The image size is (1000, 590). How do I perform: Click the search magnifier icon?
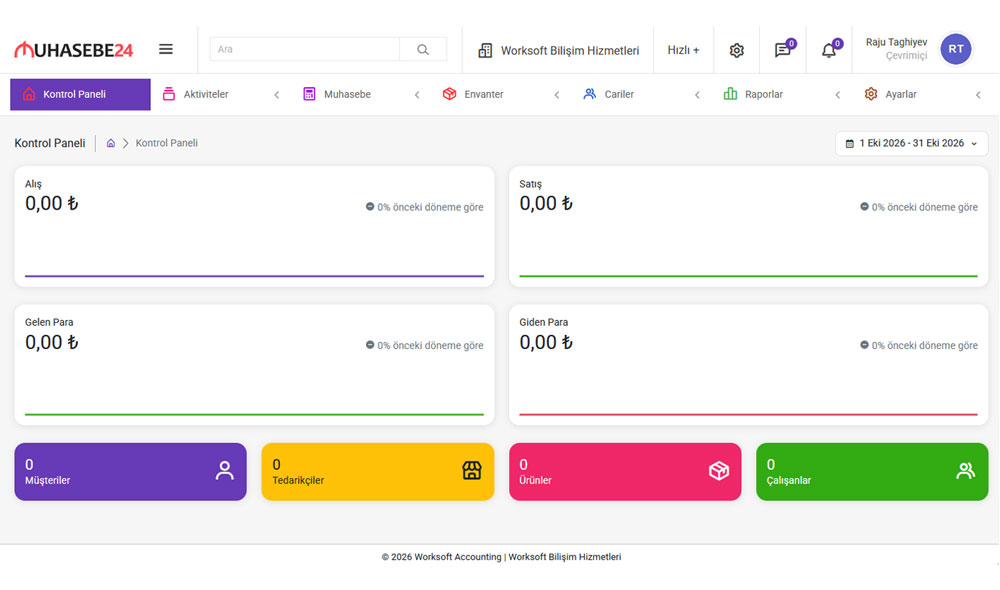[x=423, y=49]
